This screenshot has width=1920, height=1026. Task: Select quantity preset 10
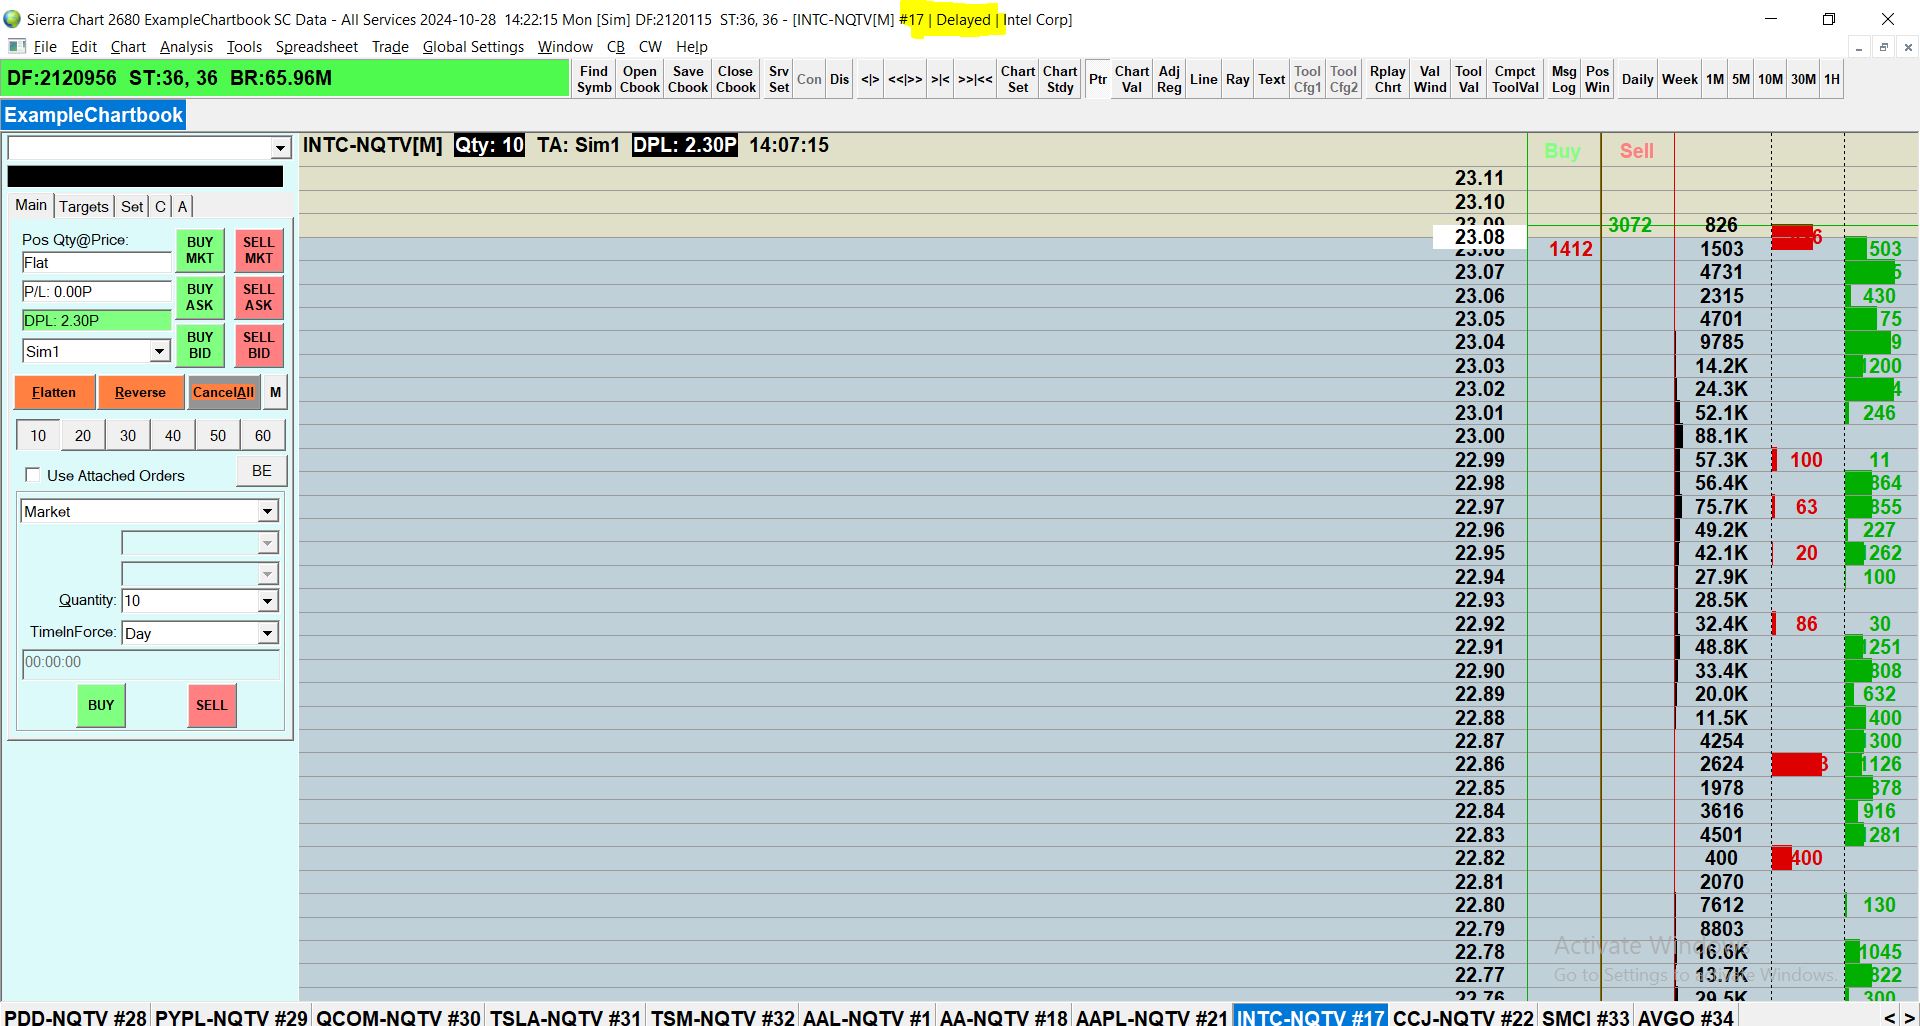tap(38, 435)
